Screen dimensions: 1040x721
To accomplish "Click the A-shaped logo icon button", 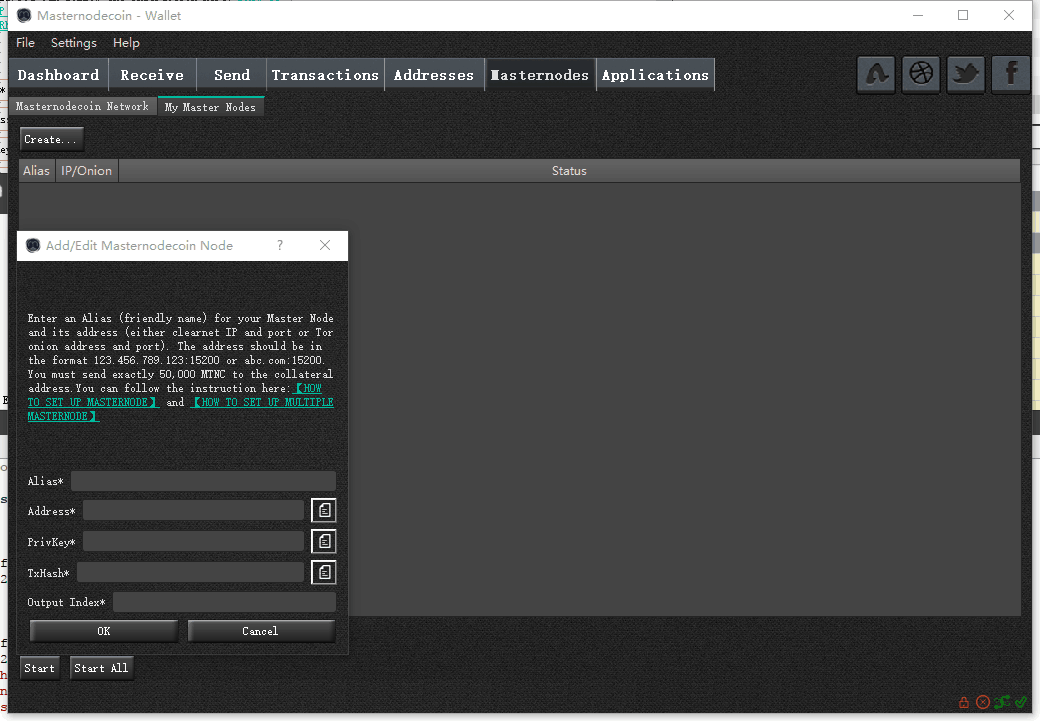I will pyautogui.click(x=876, y=75).
